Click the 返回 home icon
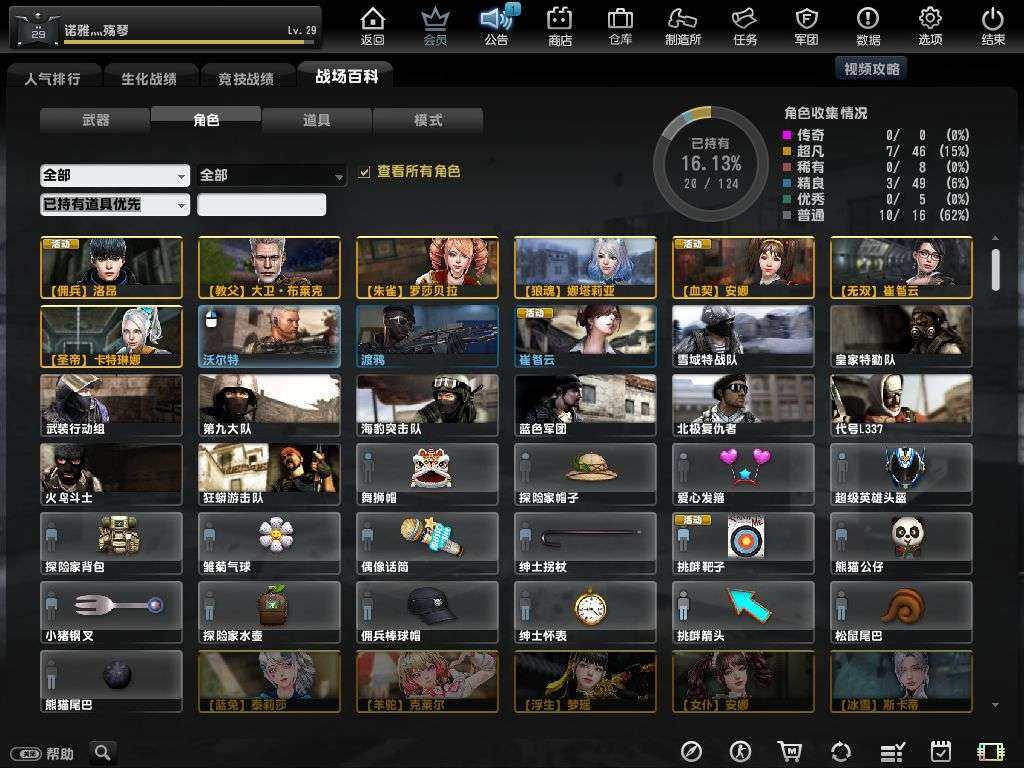The width and height of the screenshot is (1024, 768). (x=372, y=26)
